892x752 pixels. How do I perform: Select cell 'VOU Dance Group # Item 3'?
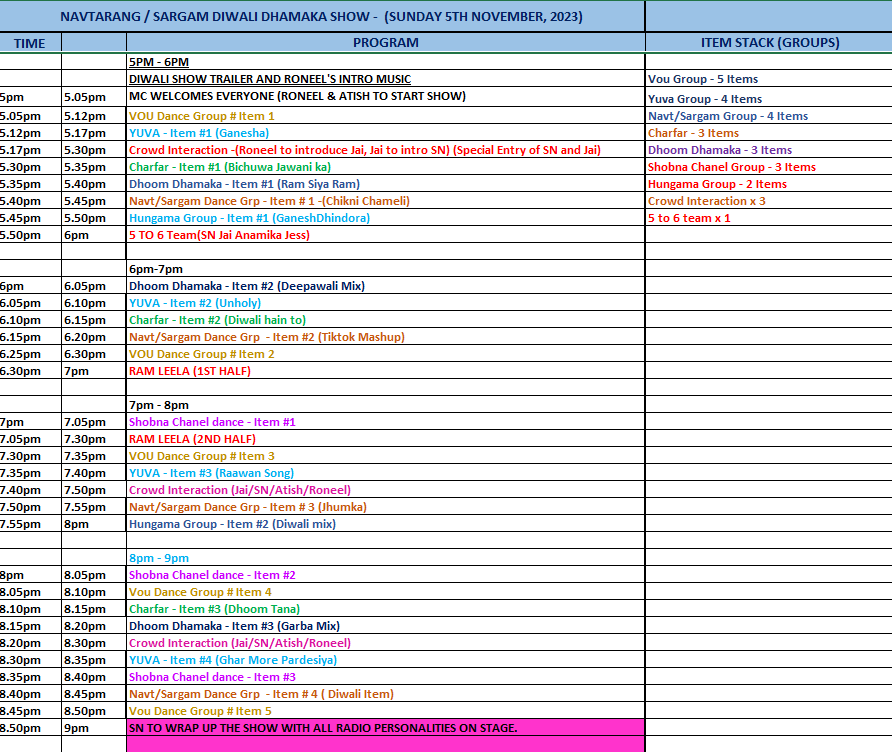pyautogui.click(x=386, y=456)
